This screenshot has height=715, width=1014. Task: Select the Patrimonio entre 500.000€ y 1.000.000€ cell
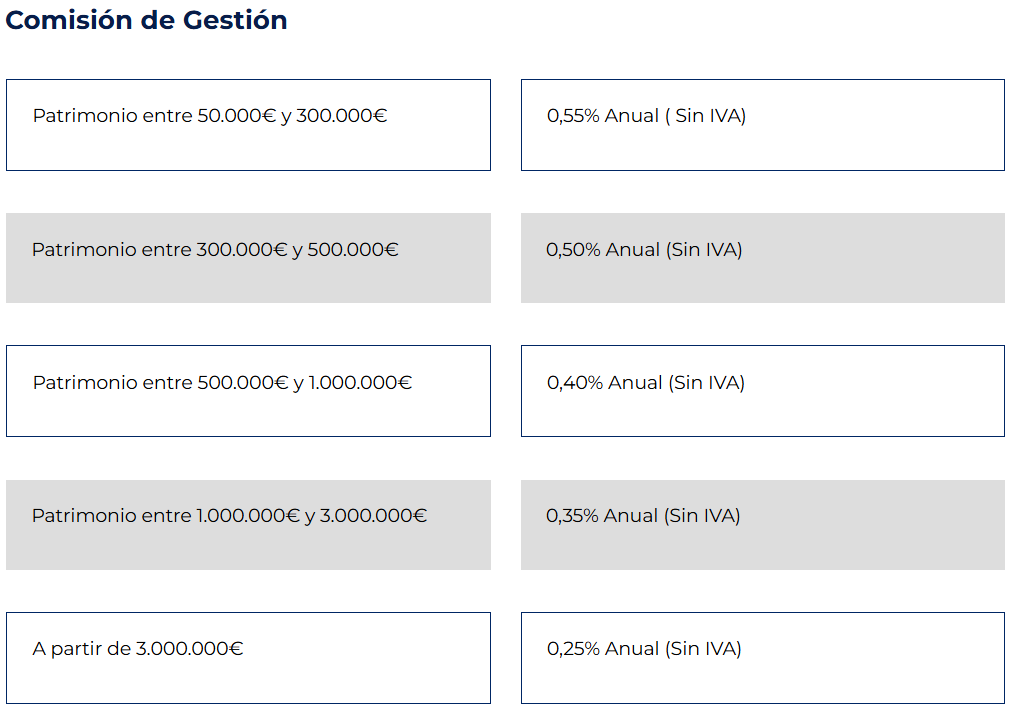[x=248, y=391]
